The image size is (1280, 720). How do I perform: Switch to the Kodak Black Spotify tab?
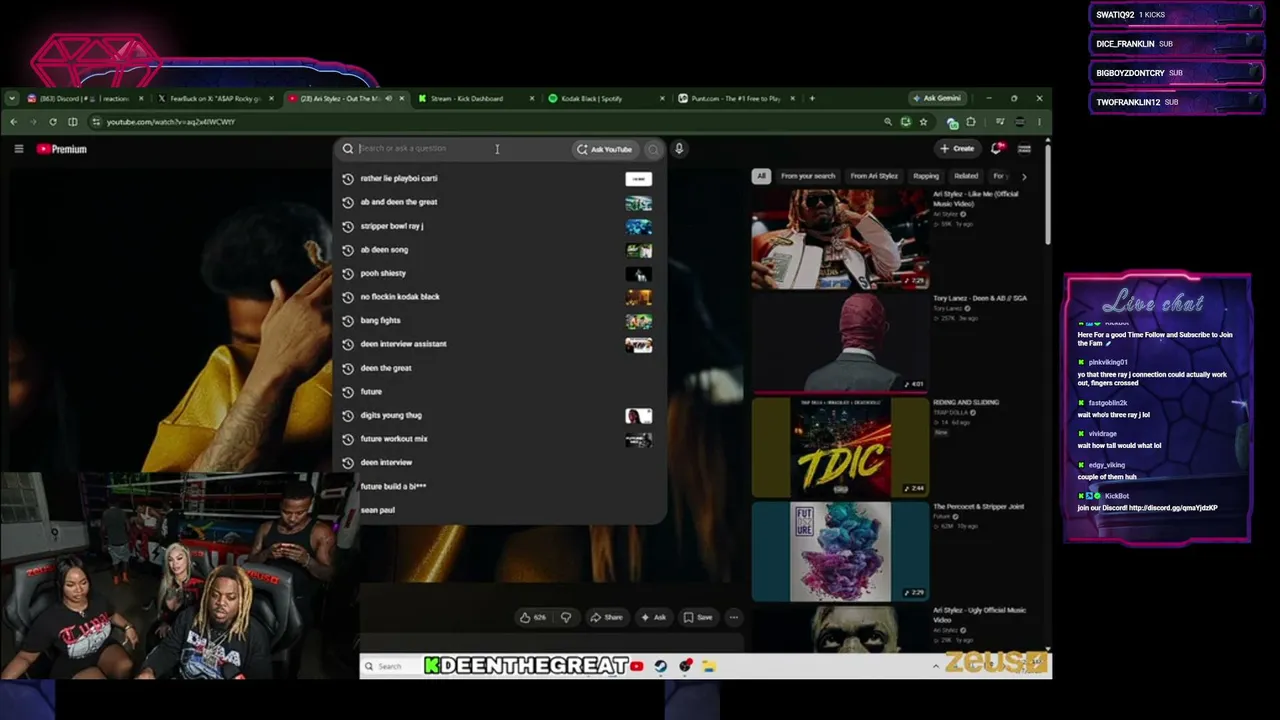tap(605, 98)
